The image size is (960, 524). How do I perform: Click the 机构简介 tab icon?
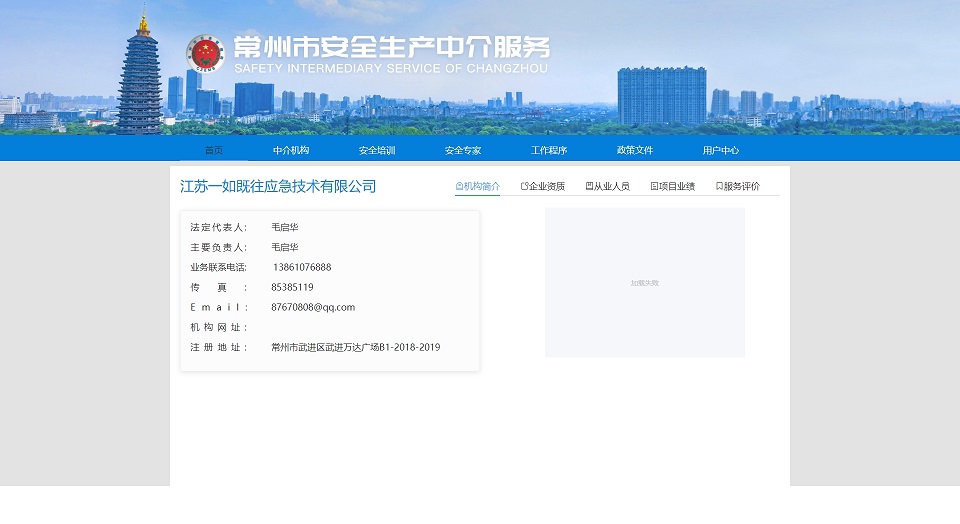pos(459,186)
